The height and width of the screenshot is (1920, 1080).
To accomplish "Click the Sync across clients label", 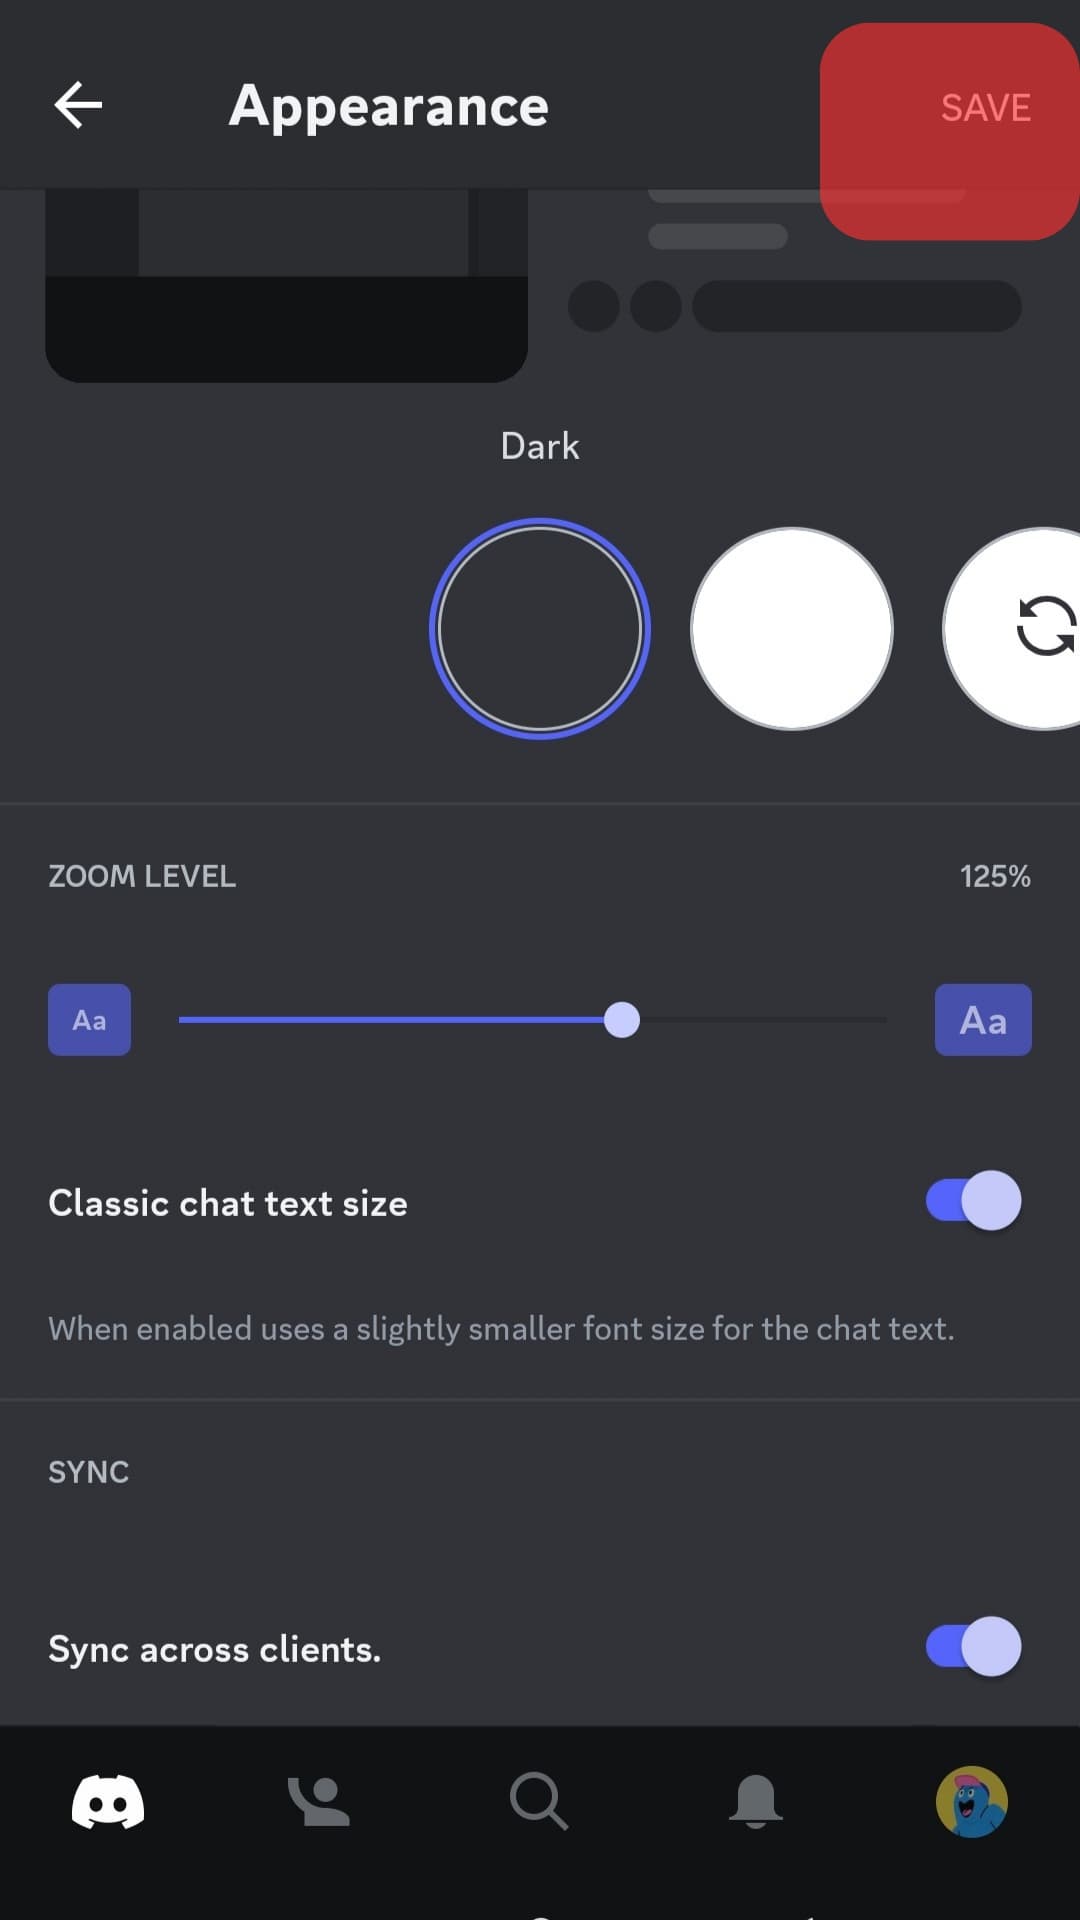I will 215,1649.
